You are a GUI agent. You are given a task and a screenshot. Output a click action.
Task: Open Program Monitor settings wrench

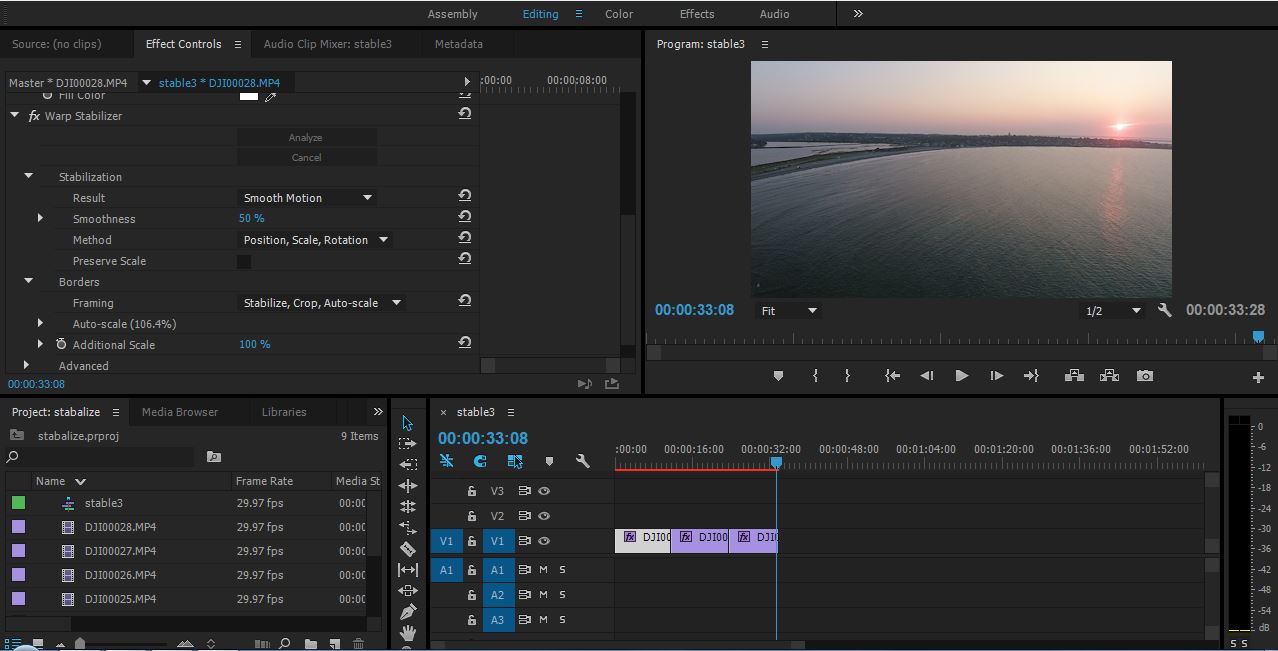[x=1164, y=310]
